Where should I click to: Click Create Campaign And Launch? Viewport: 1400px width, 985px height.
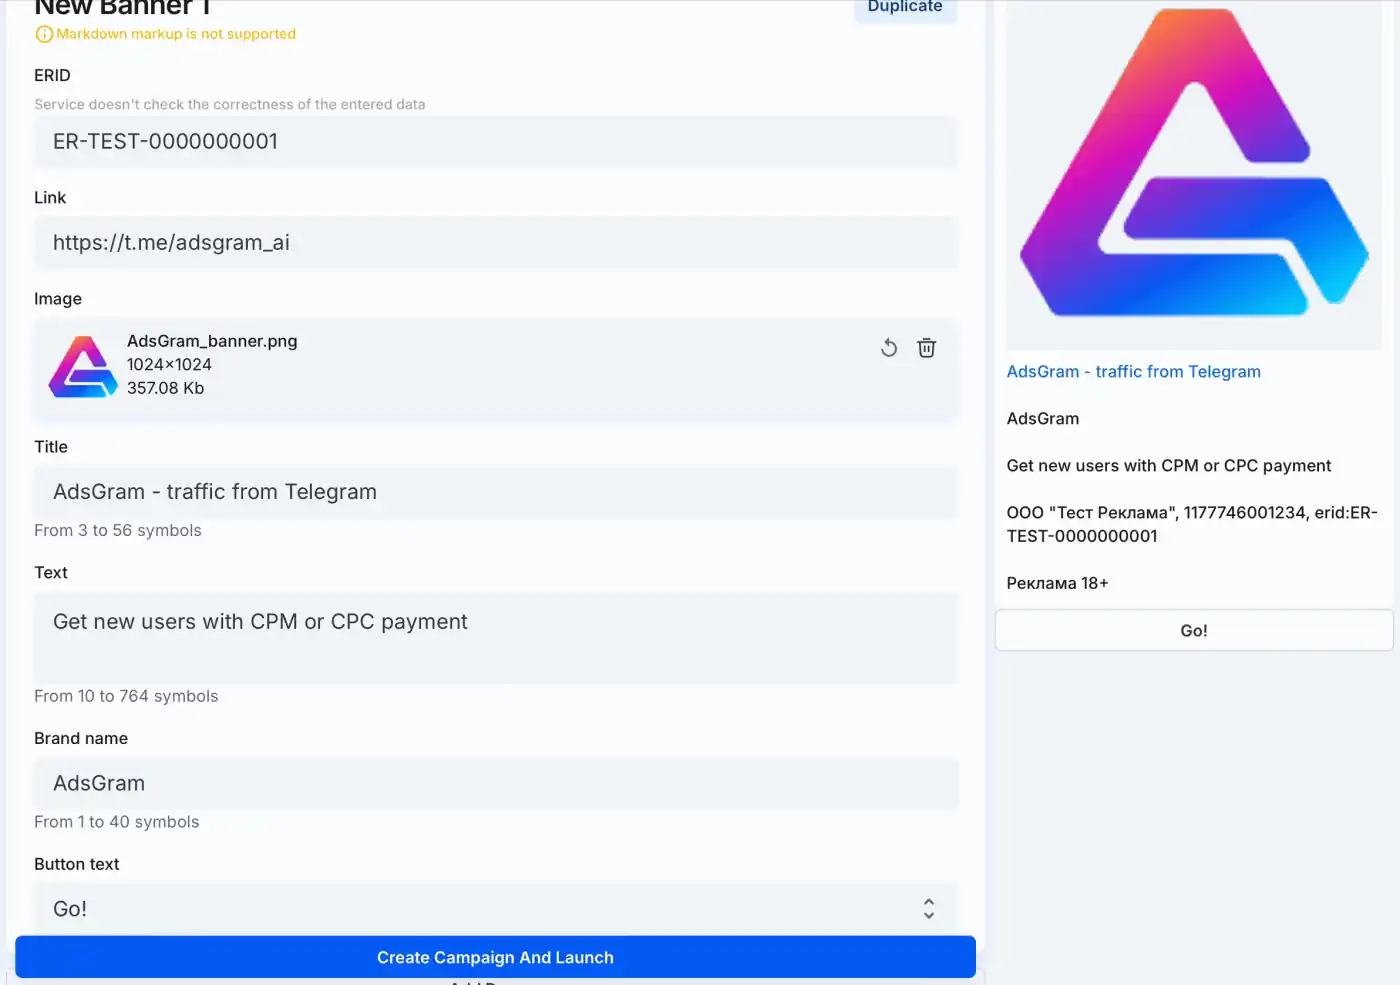496,957
